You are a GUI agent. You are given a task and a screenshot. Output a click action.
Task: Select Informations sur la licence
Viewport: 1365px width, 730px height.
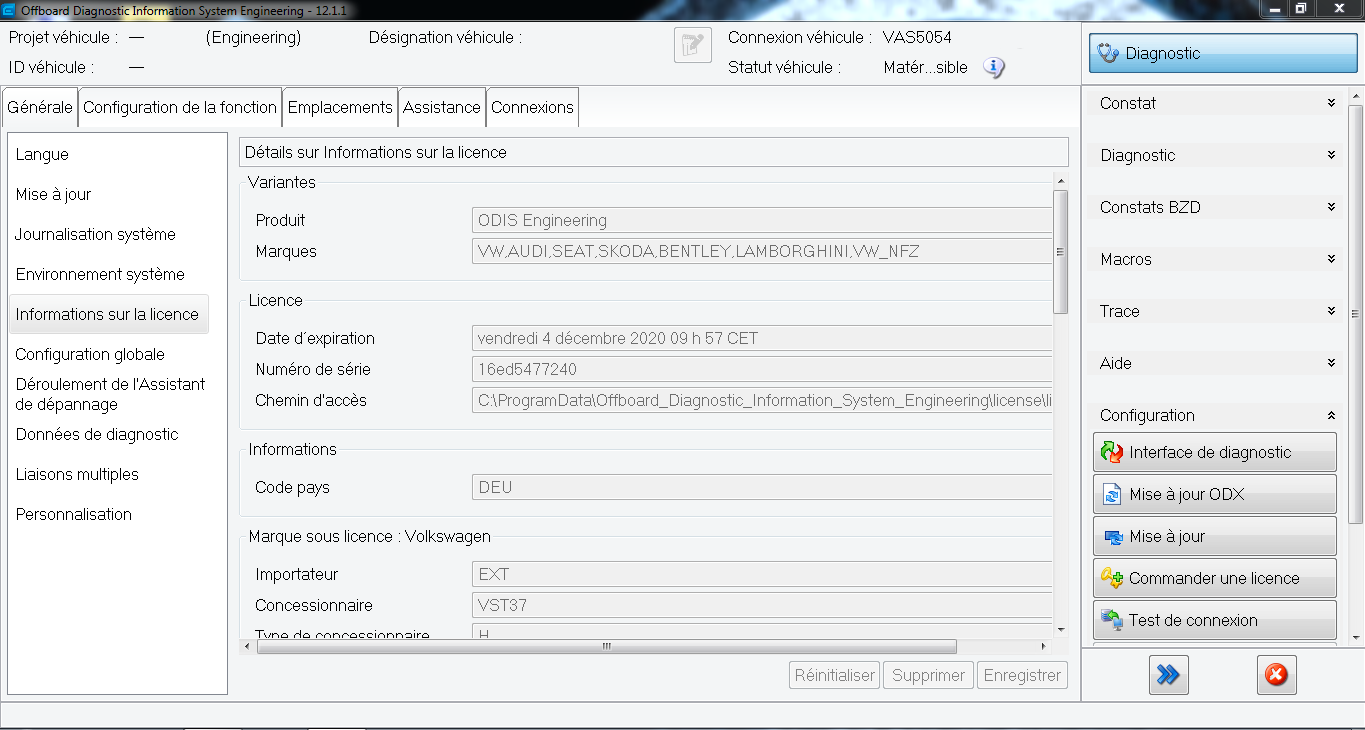point(108,314)
